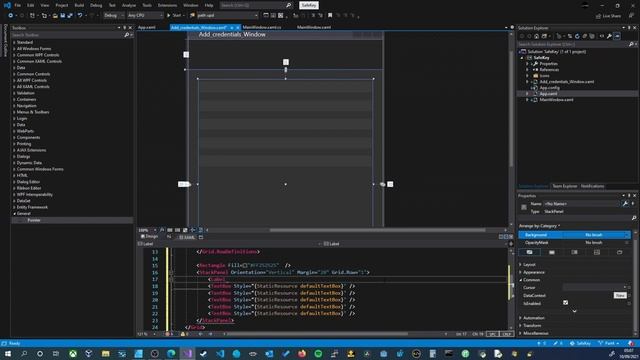Switch to the Design view tab
The image size is (640, 360).
pyautogui.click(x=149, y=237)
